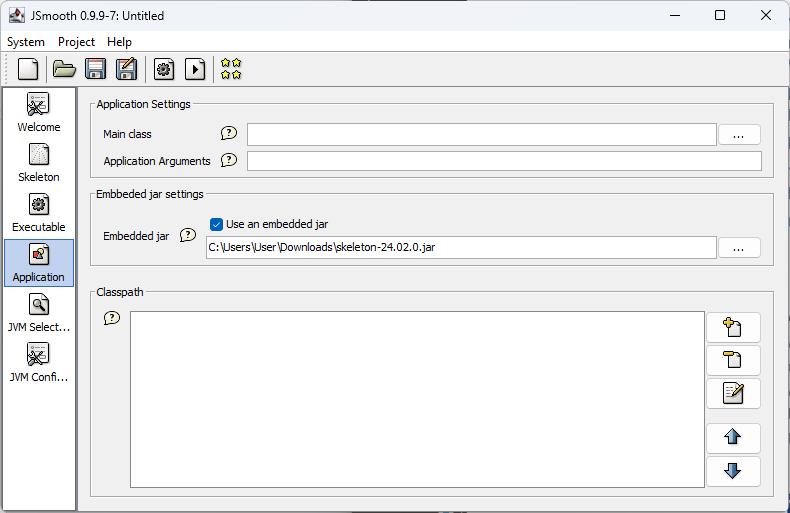Click the embedded jar path field
This screenshot has height=513, width=790.
point(461,247)
